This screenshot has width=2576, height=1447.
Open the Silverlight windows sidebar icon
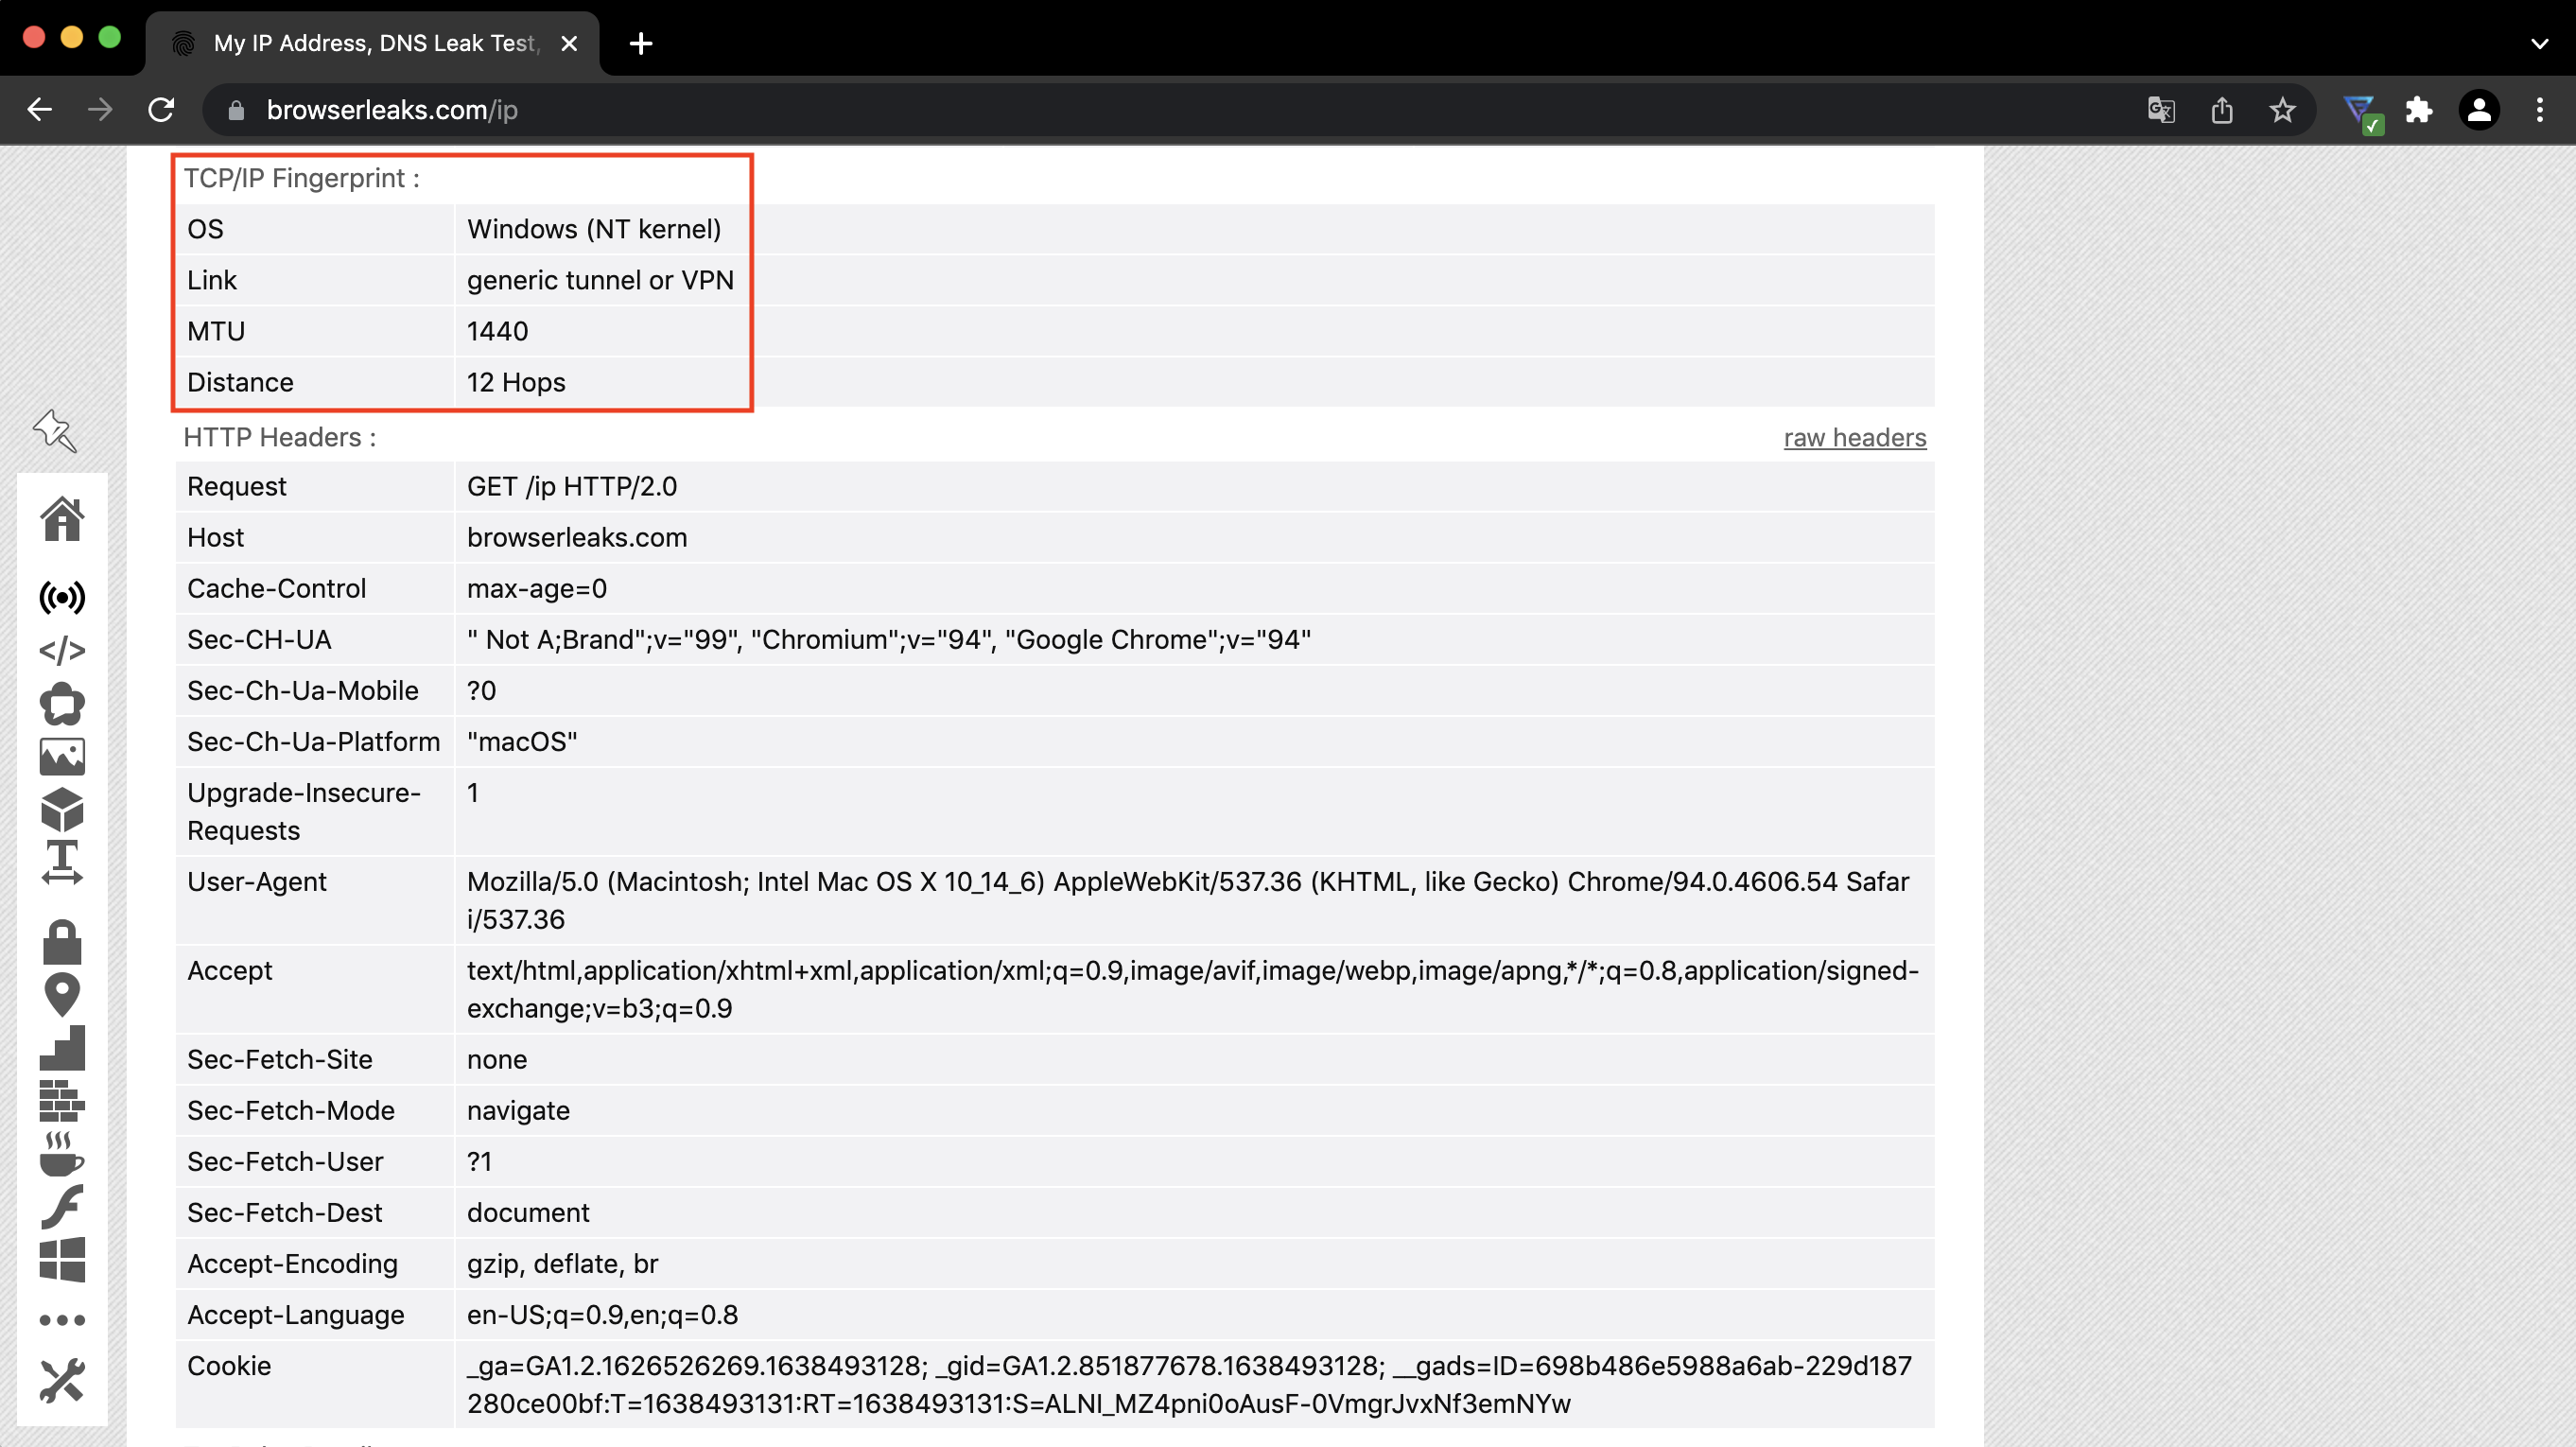(x=62, y=1259)
